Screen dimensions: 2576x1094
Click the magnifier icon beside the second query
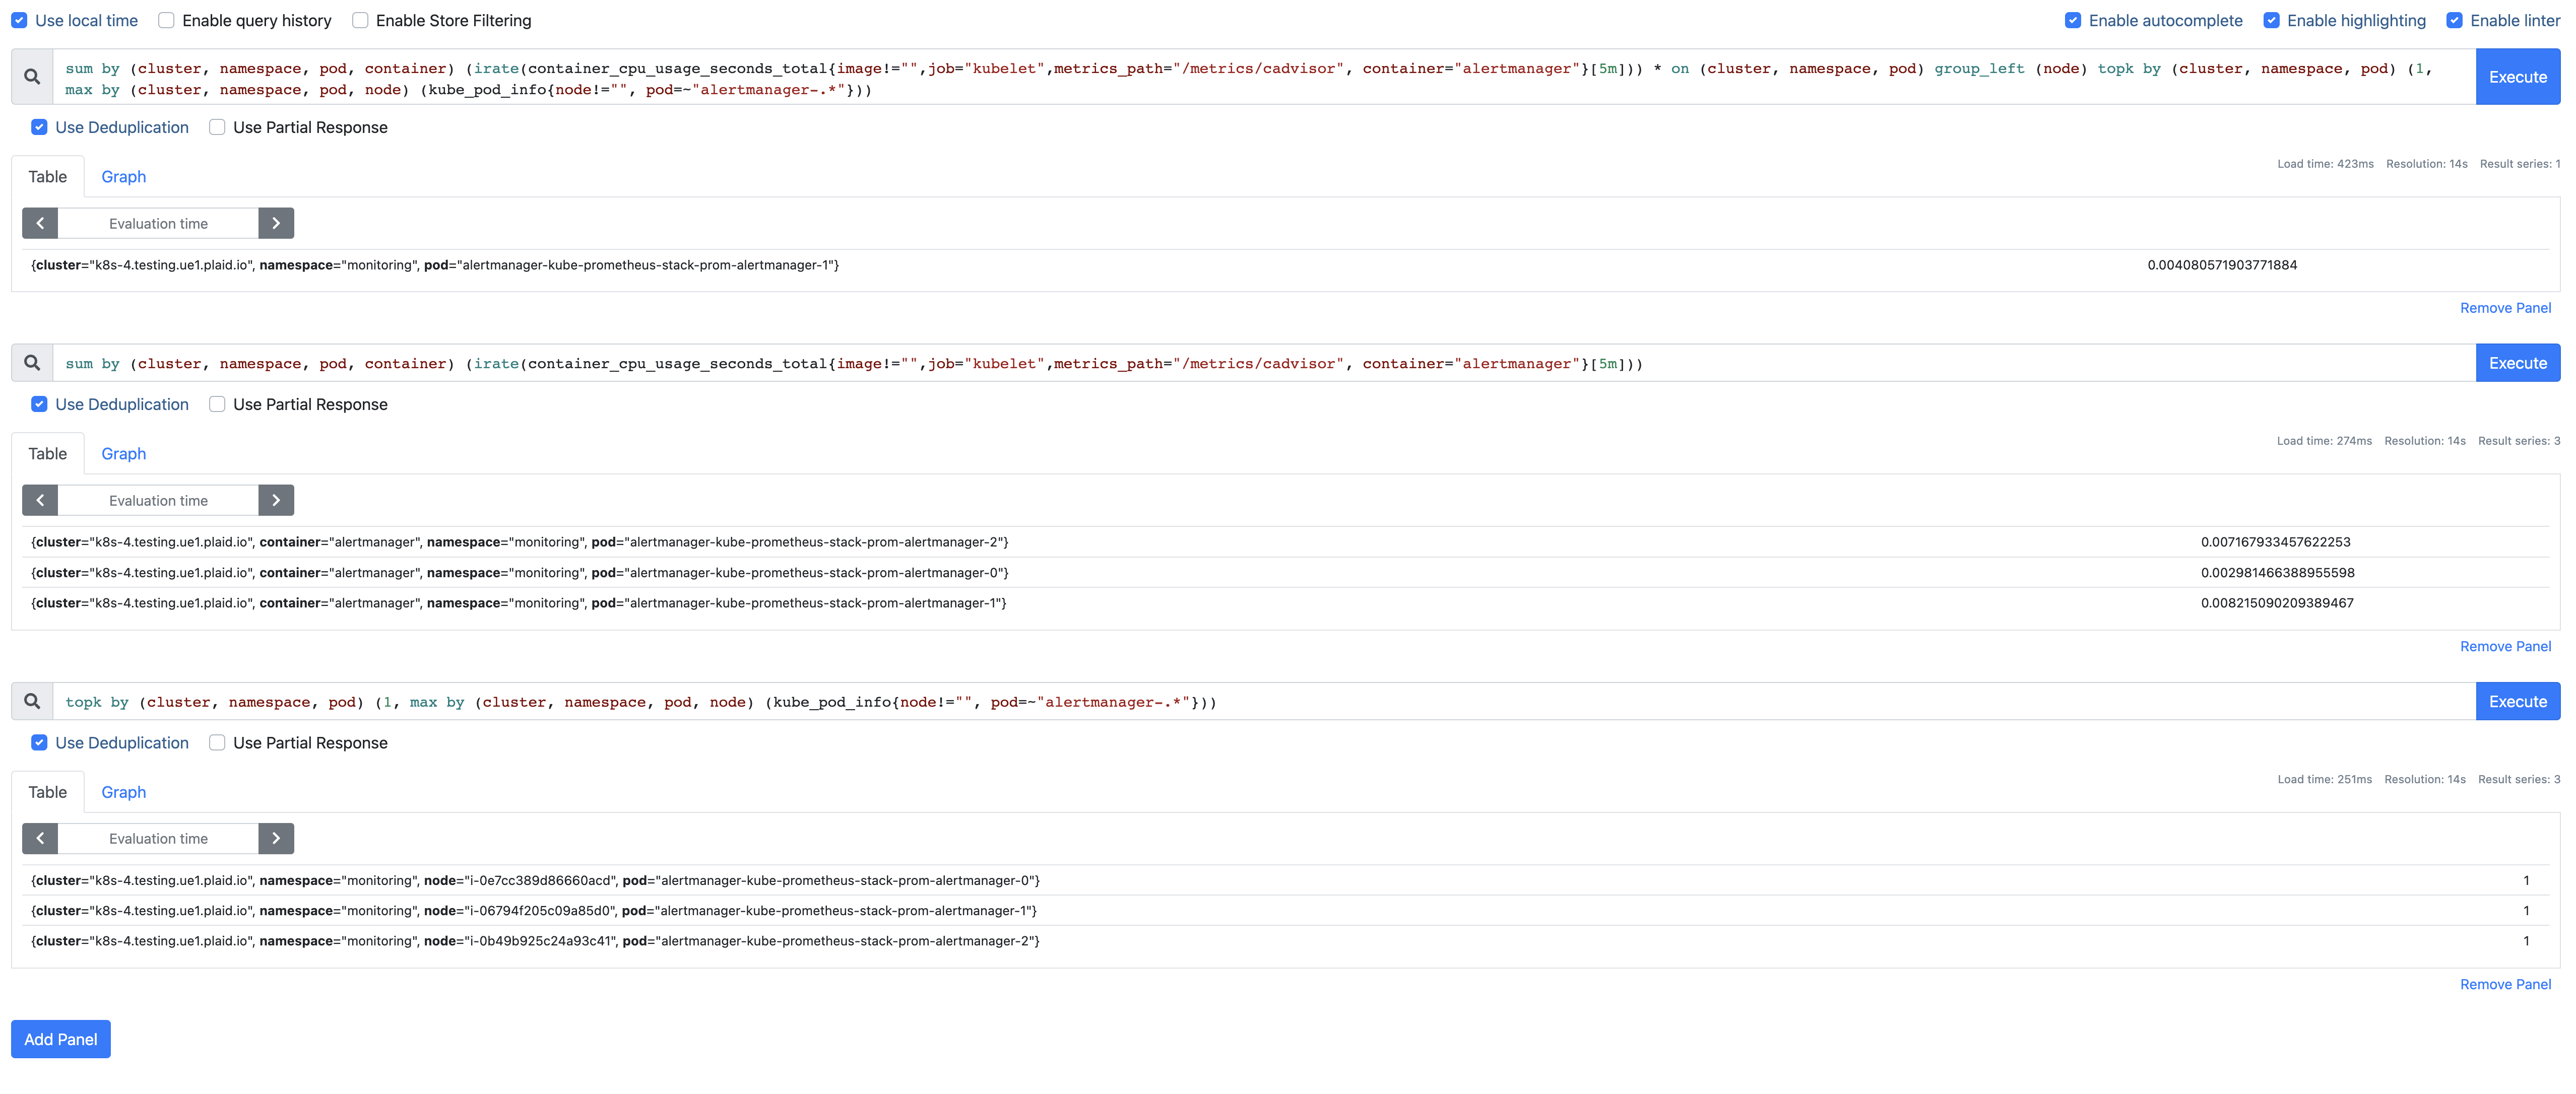click(x=31, y=363)
